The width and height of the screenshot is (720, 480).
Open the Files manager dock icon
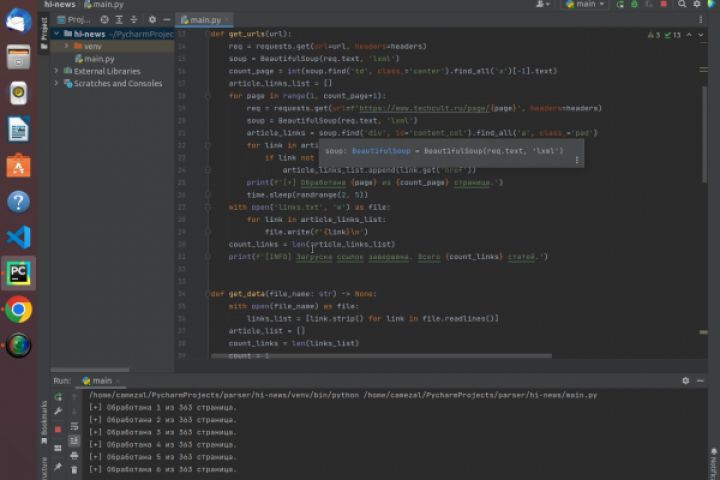(18, 57)
